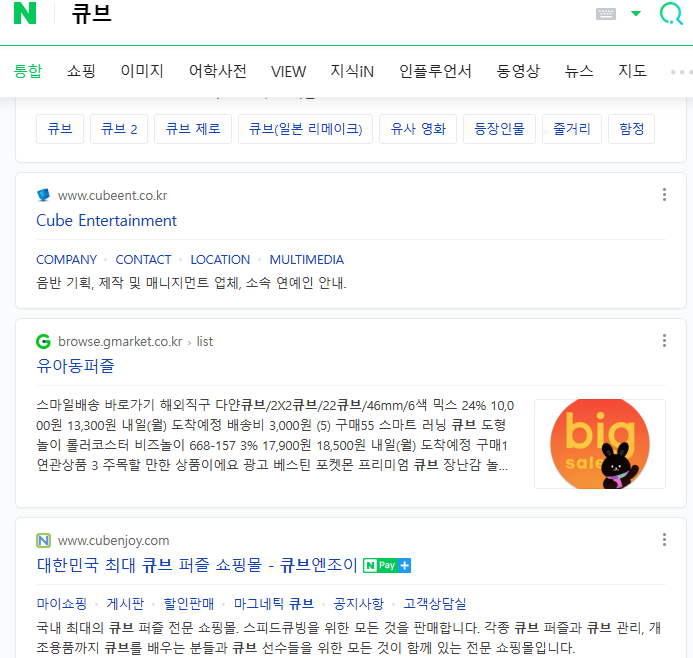Open the Cube Entertainment result title
Image resolution: width=693 pixels, height=658 pixels.
pos(107,220)
